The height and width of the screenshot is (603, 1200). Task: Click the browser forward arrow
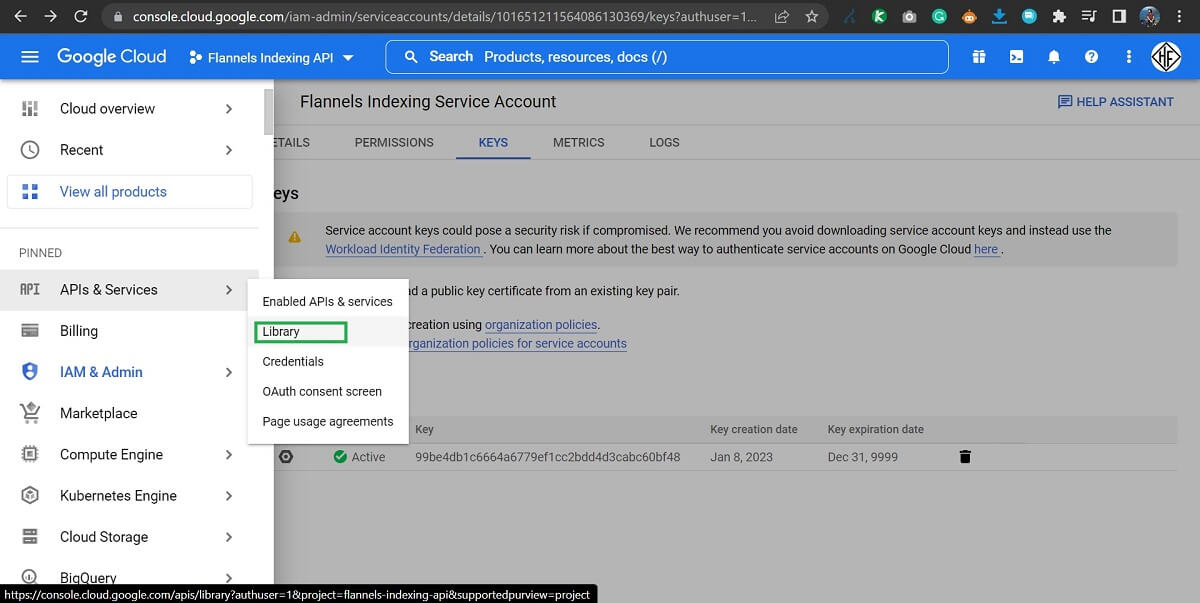pyautogui.click(x=51, y=16)
